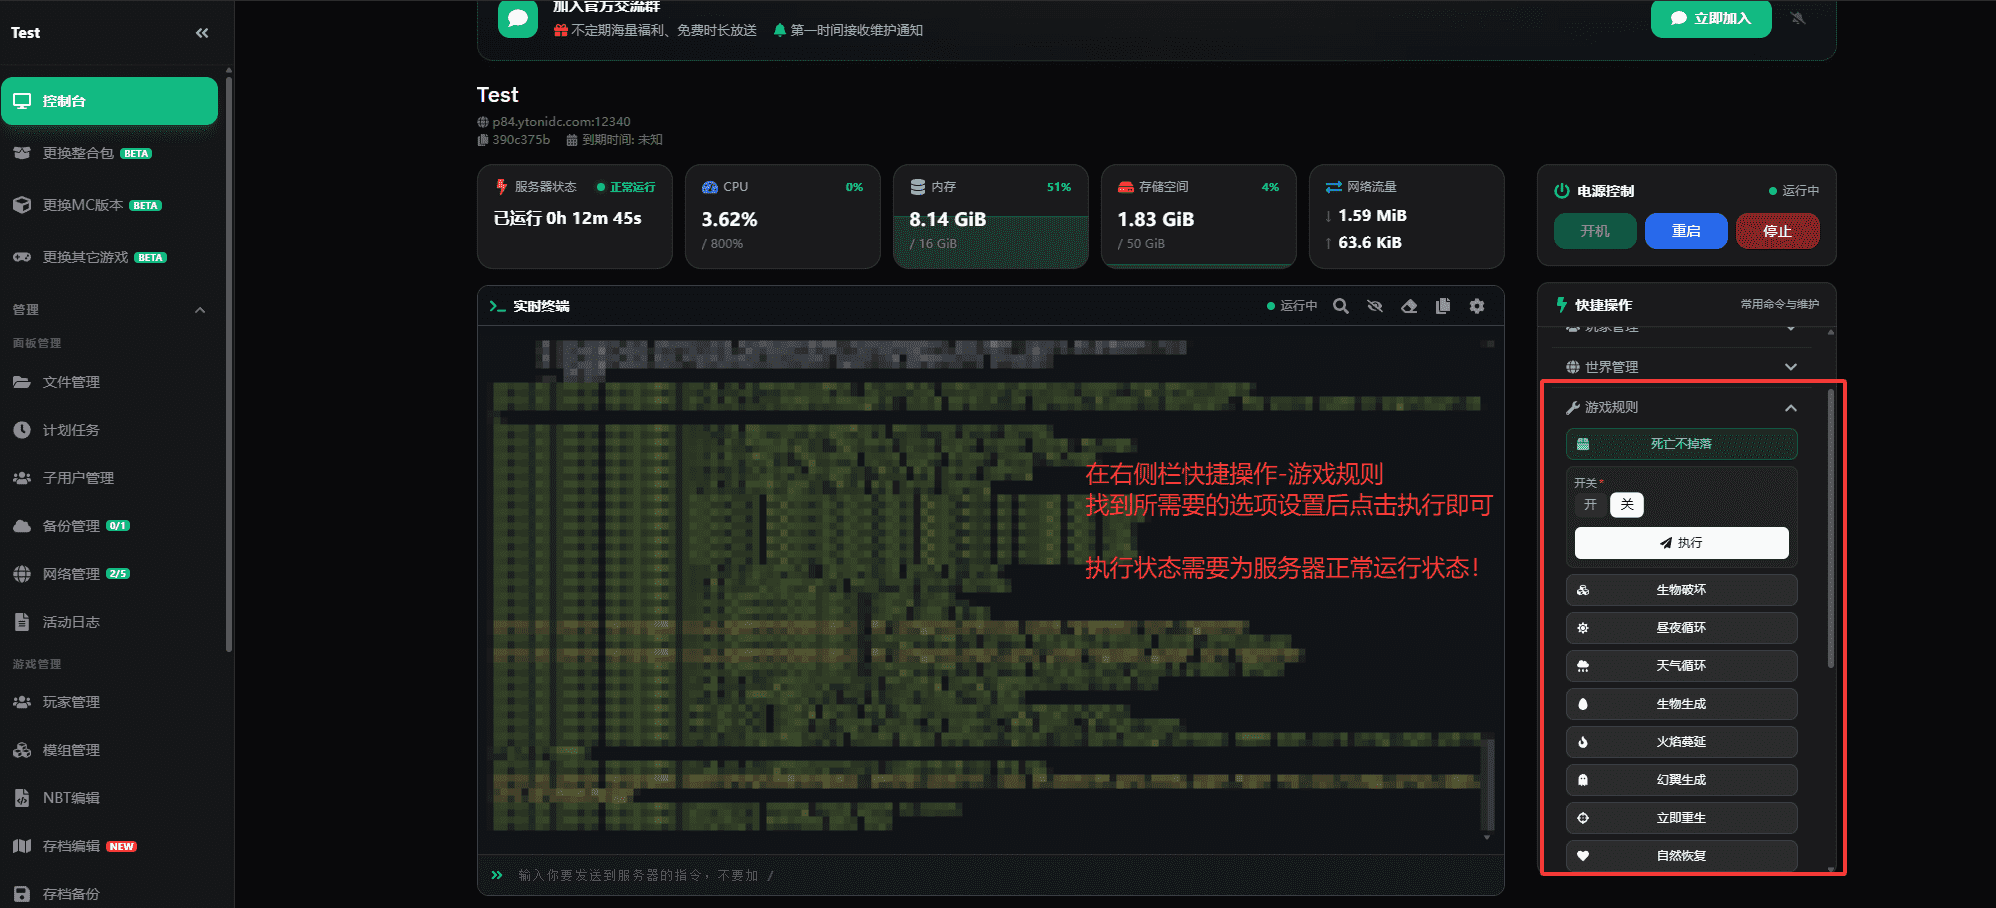1996x908 pixels.
Task: Expand the 火焰蔓延 rule
Action: tap(1682, 742)
